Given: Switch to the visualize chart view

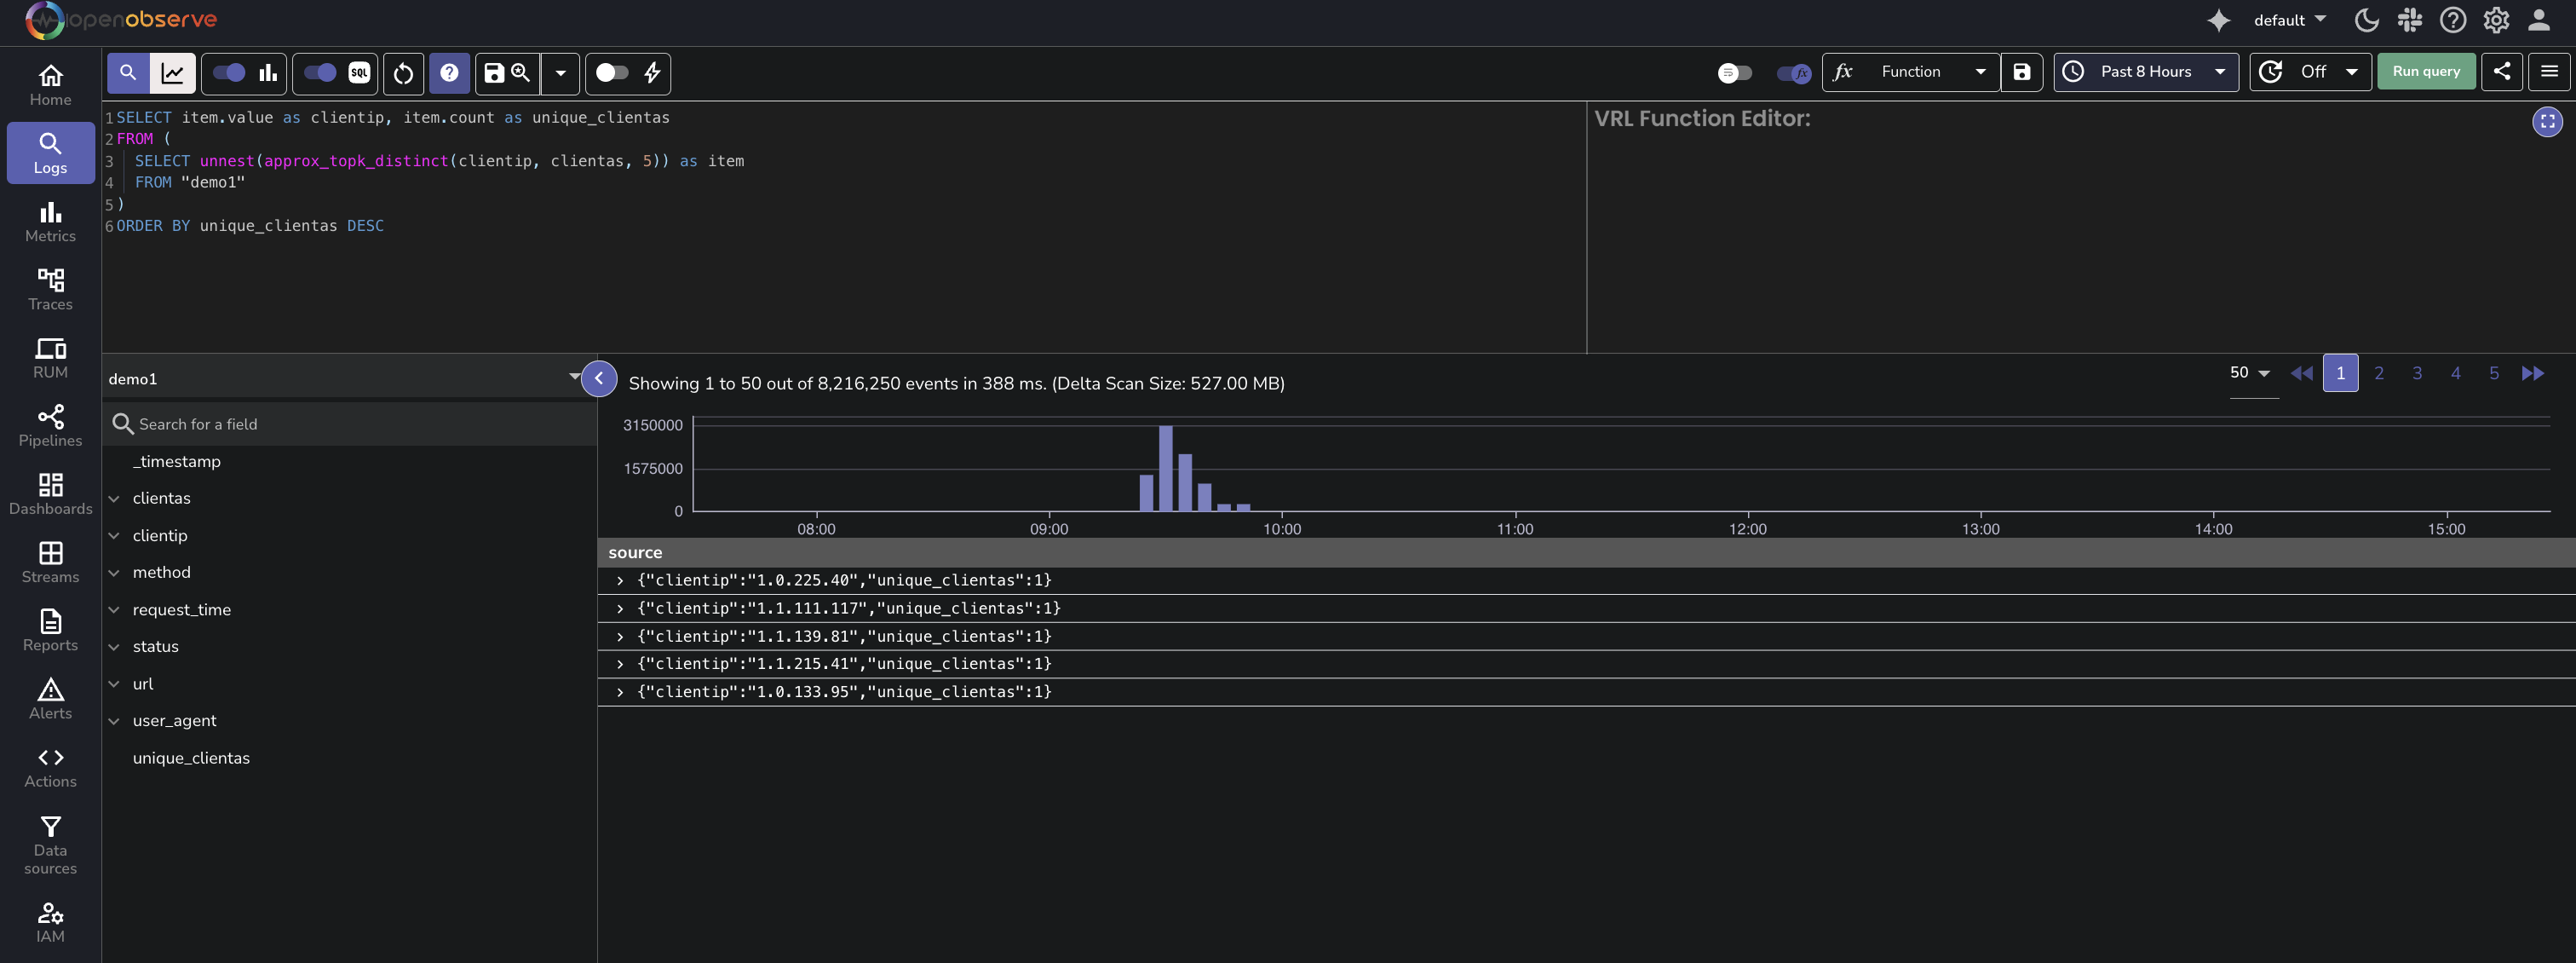Looking at the screenshot, I should 172,73.
